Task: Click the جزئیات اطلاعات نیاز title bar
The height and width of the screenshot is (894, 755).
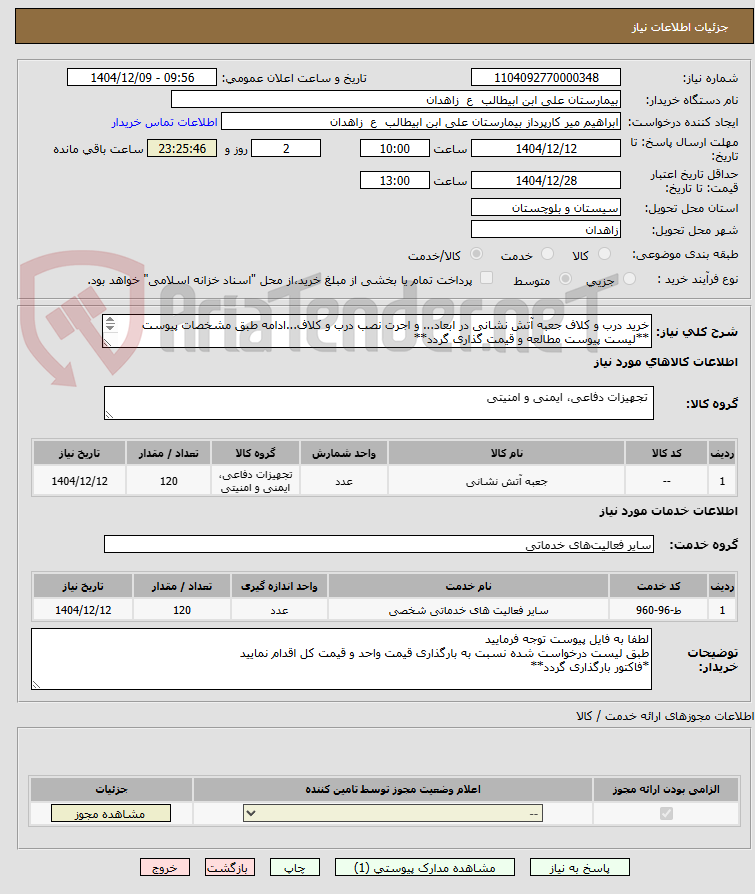Action: [384, 26]
